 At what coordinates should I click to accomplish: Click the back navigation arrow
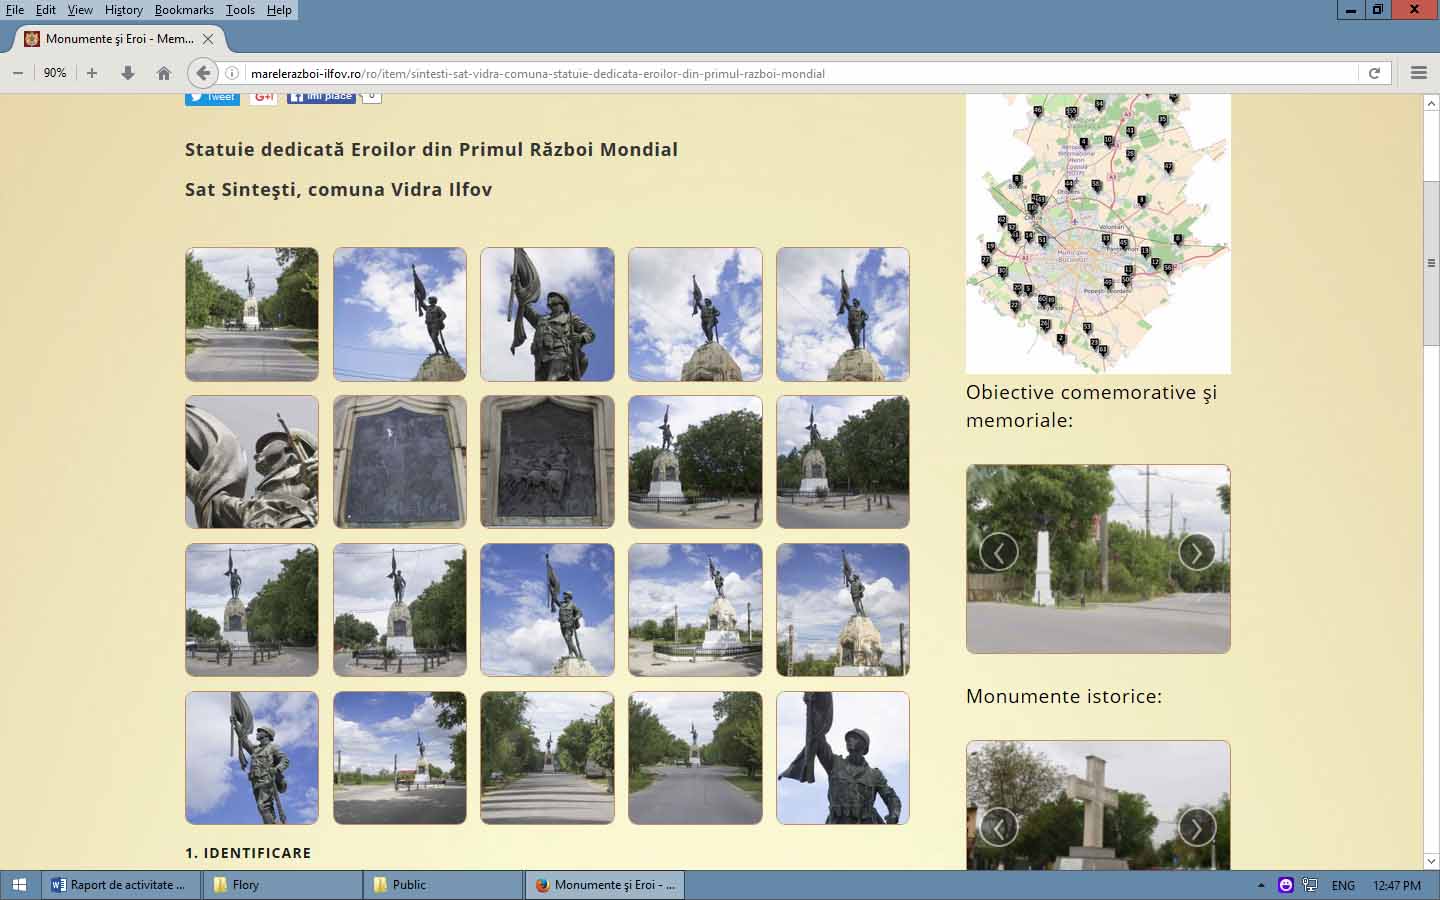click(x=203, y=73)
